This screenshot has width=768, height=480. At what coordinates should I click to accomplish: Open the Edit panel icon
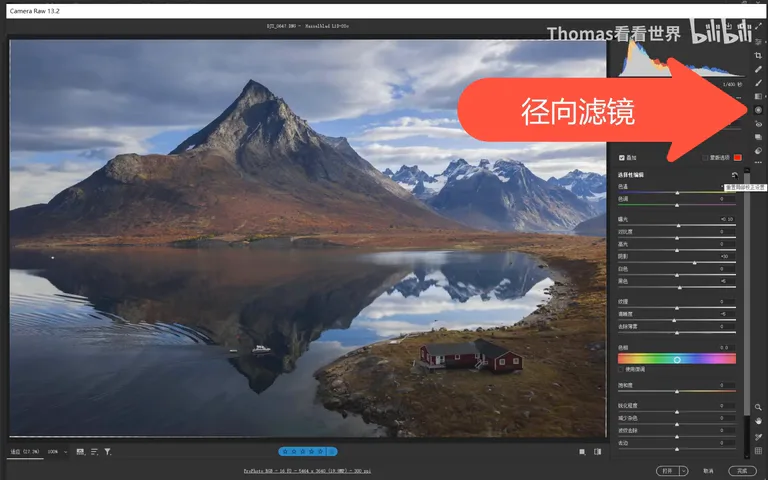click(x=758, y=43)
